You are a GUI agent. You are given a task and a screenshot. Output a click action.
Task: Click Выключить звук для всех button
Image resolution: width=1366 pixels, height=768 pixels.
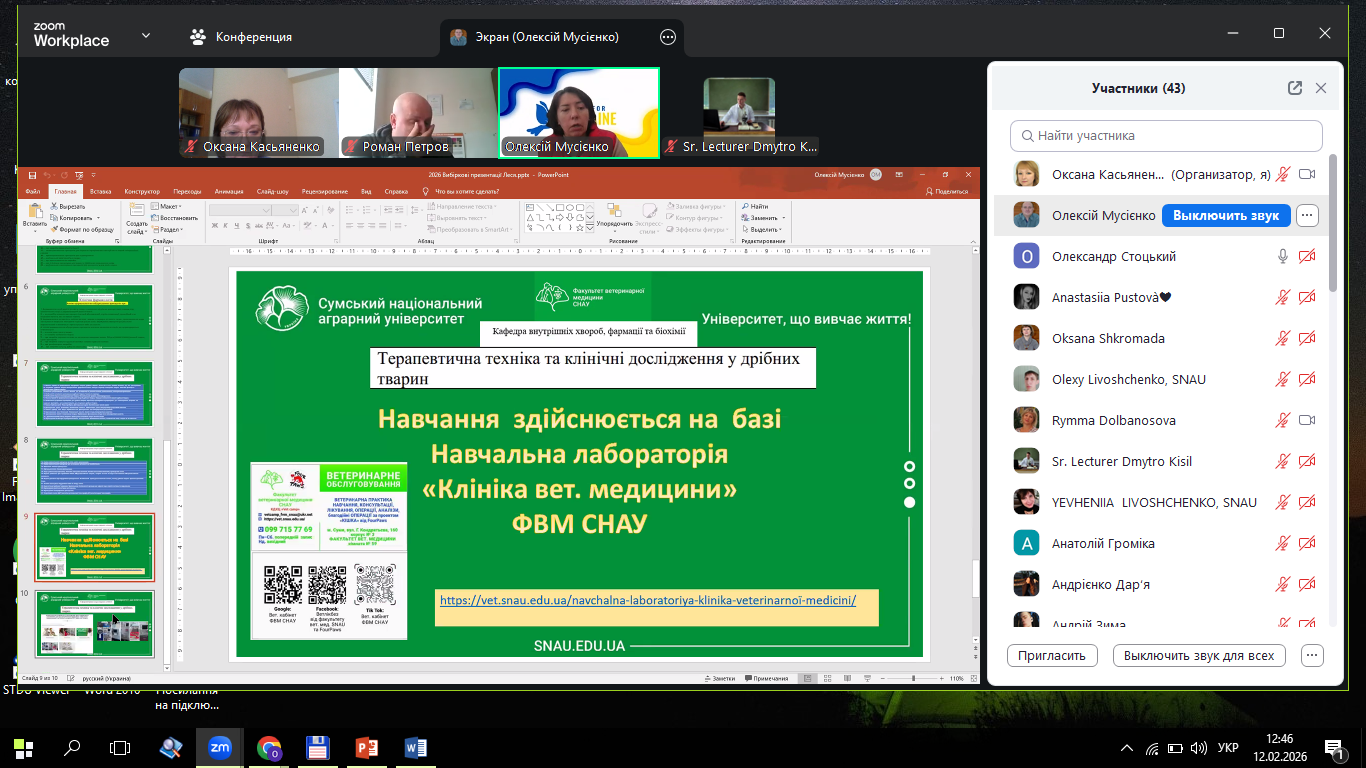(x=1198, y=656)
